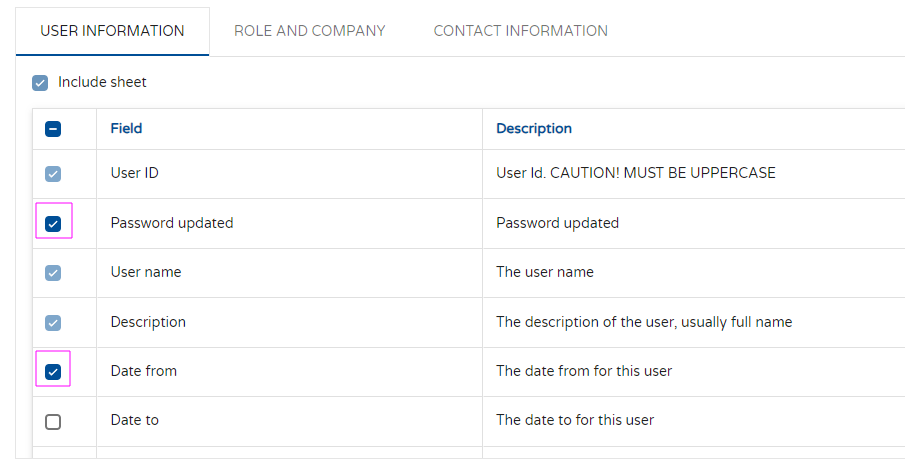Image resolution: width=905 pixels, height=465 pixels.
Task: Toggle the Include sheet checkbox
Action: pos(40,83)
